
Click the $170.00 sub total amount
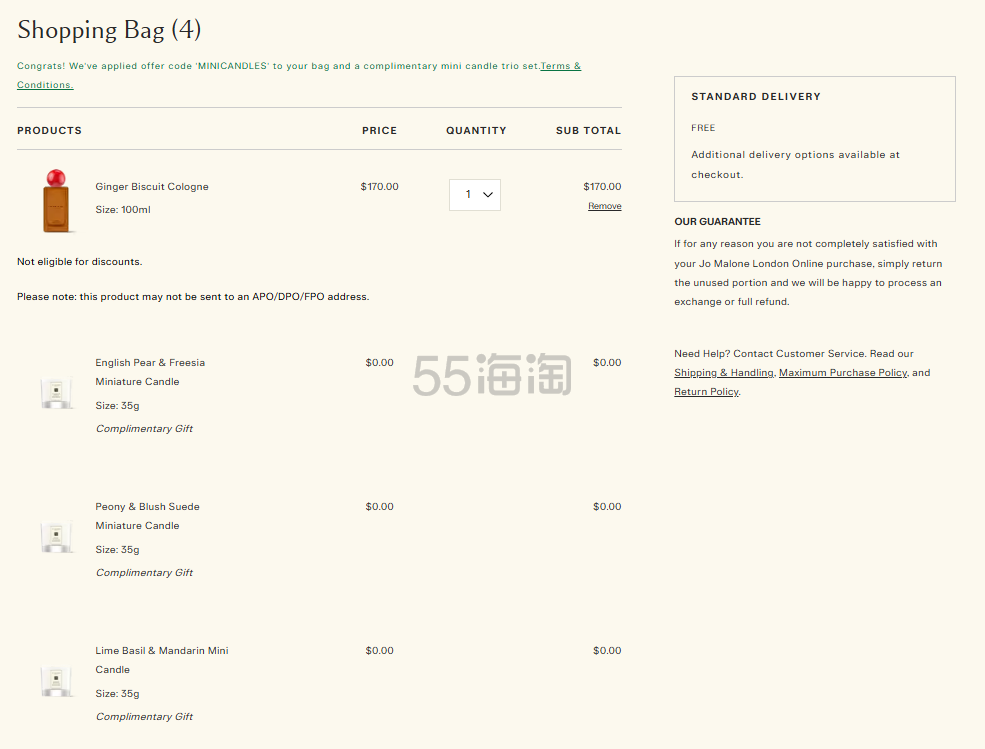click(602, 187)
